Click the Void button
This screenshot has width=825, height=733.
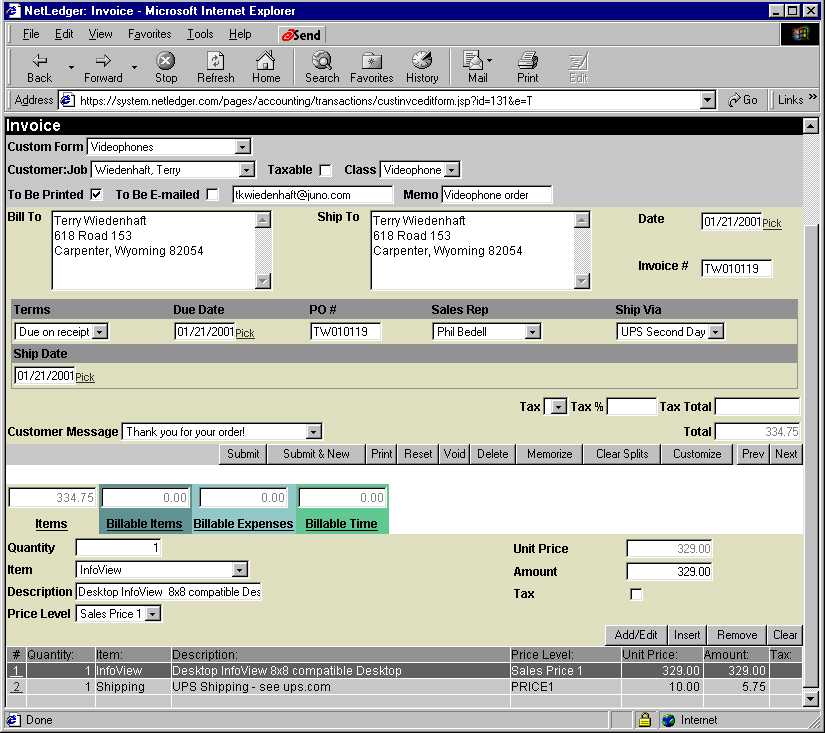(455, 454)
